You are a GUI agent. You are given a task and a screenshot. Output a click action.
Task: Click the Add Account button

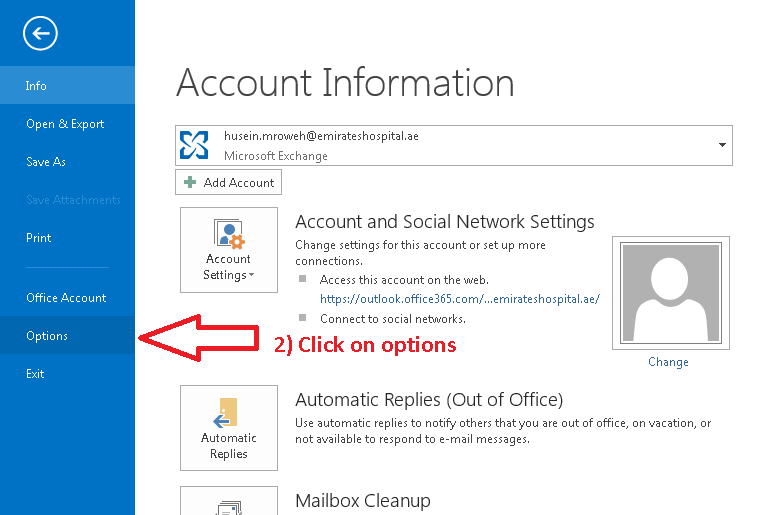(x=228, y=182)
